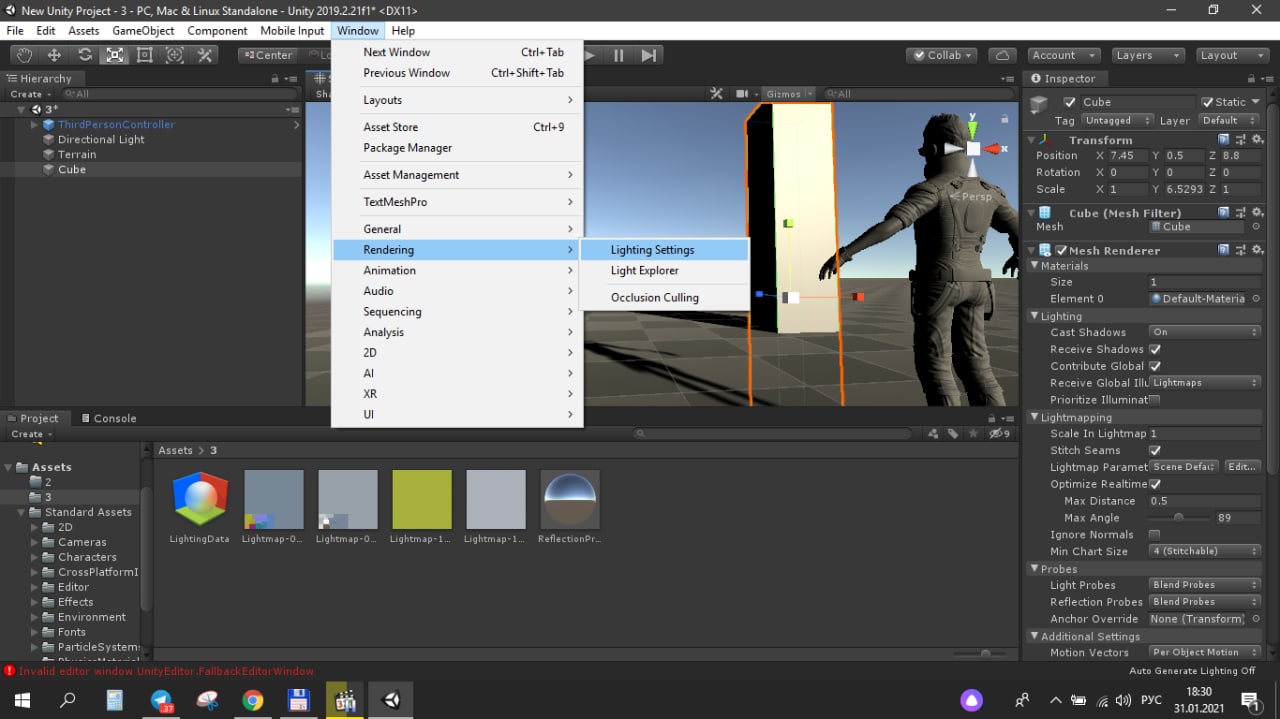This screenshot has height=719, width=1280.
Task: Lock the Hierarchy panel
Action: 275,79
